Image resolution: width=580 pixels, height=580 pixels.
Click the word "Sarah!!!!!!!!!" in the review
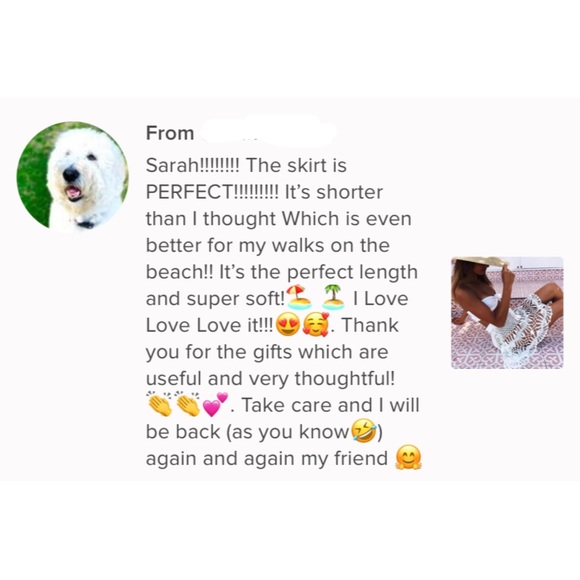(193, 165)
